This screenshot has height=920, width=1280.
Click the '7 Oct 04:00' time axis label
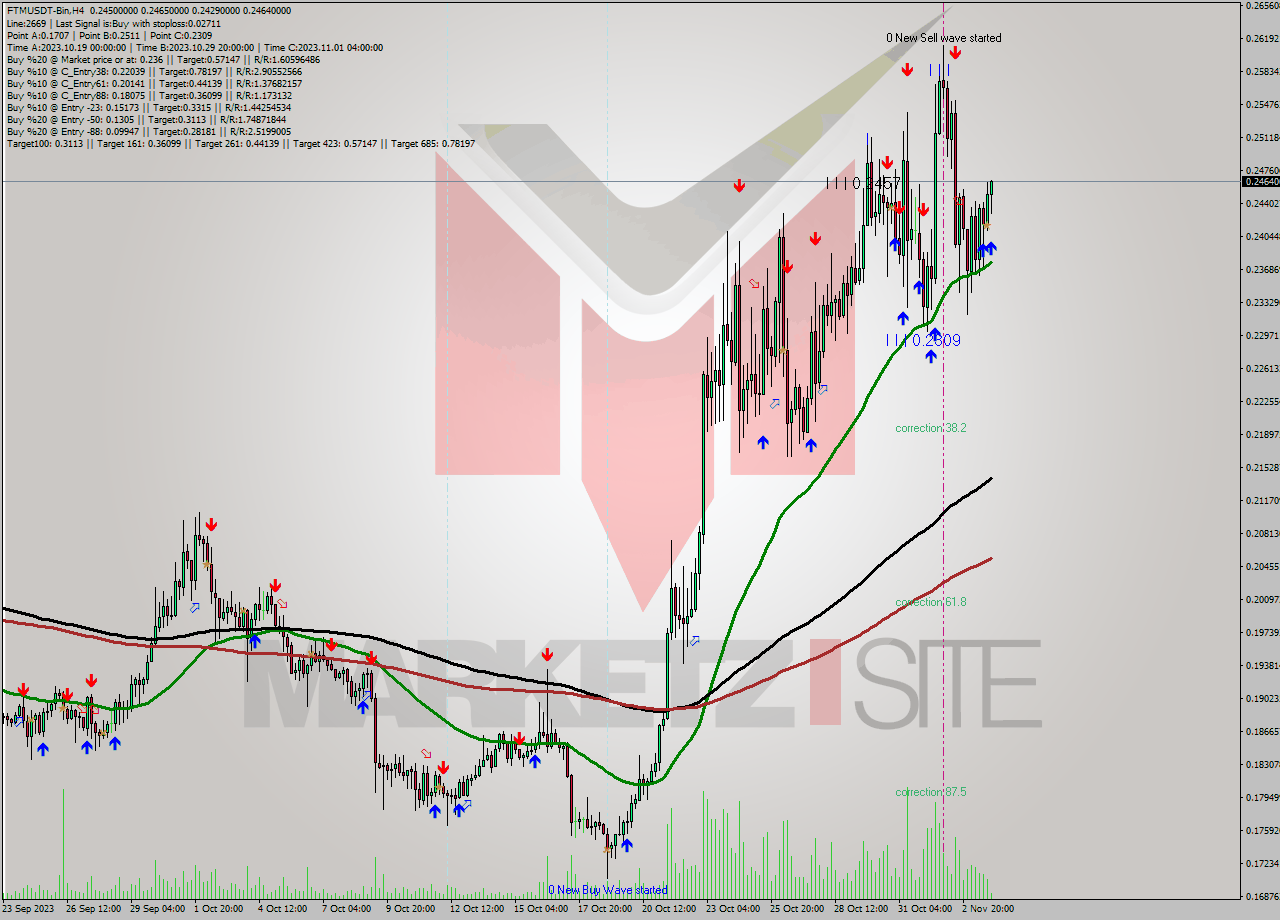[x=346, y=909]
